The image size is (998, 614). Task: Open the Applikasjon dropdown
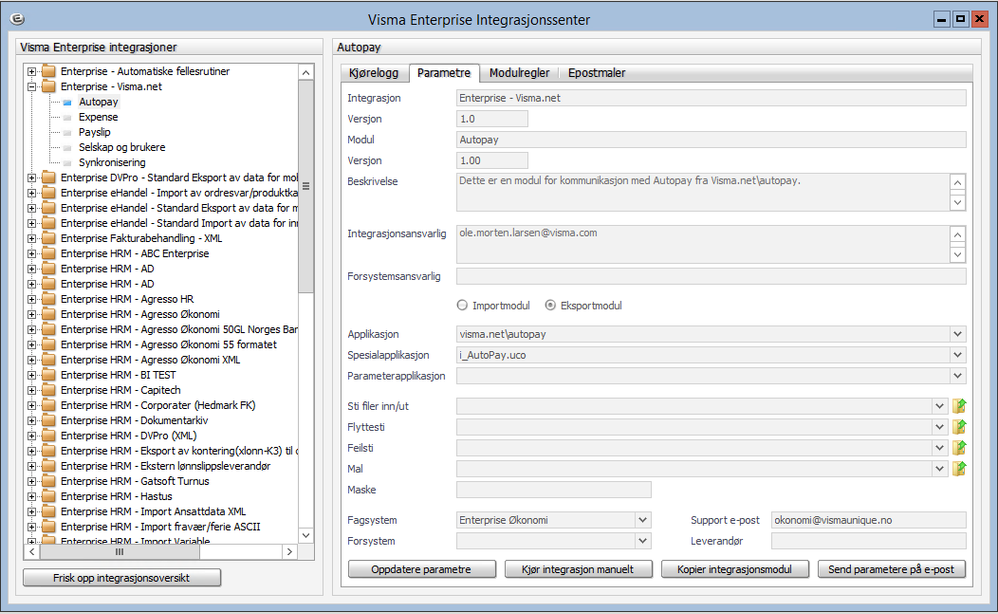point(958,334)
